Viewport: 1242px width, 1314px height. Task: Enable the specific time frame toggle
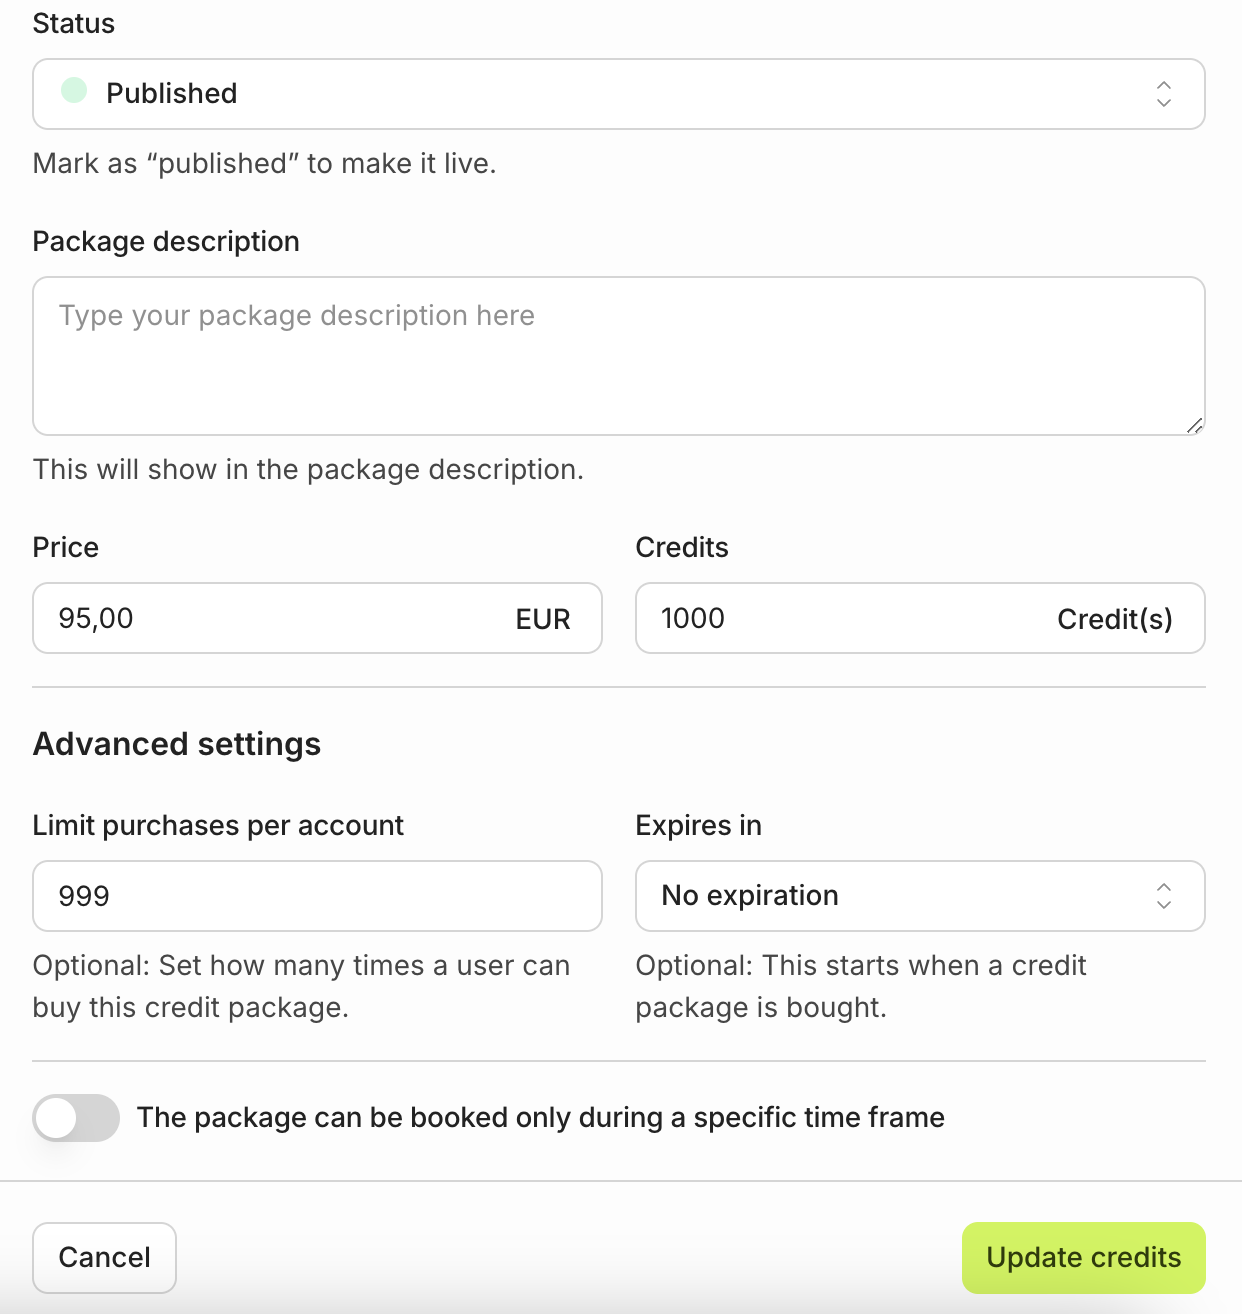(x=76, y=1118)
